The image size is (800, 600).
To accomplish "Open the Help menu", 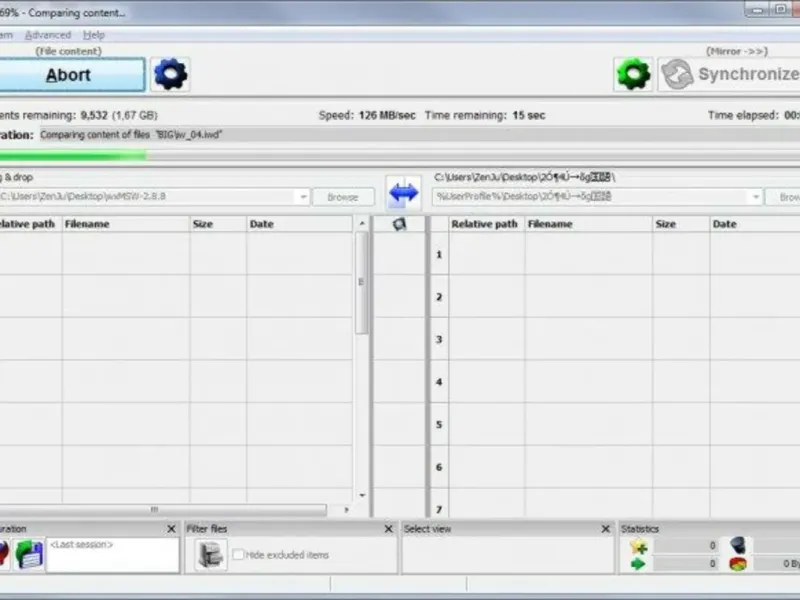I will point(94,35).
